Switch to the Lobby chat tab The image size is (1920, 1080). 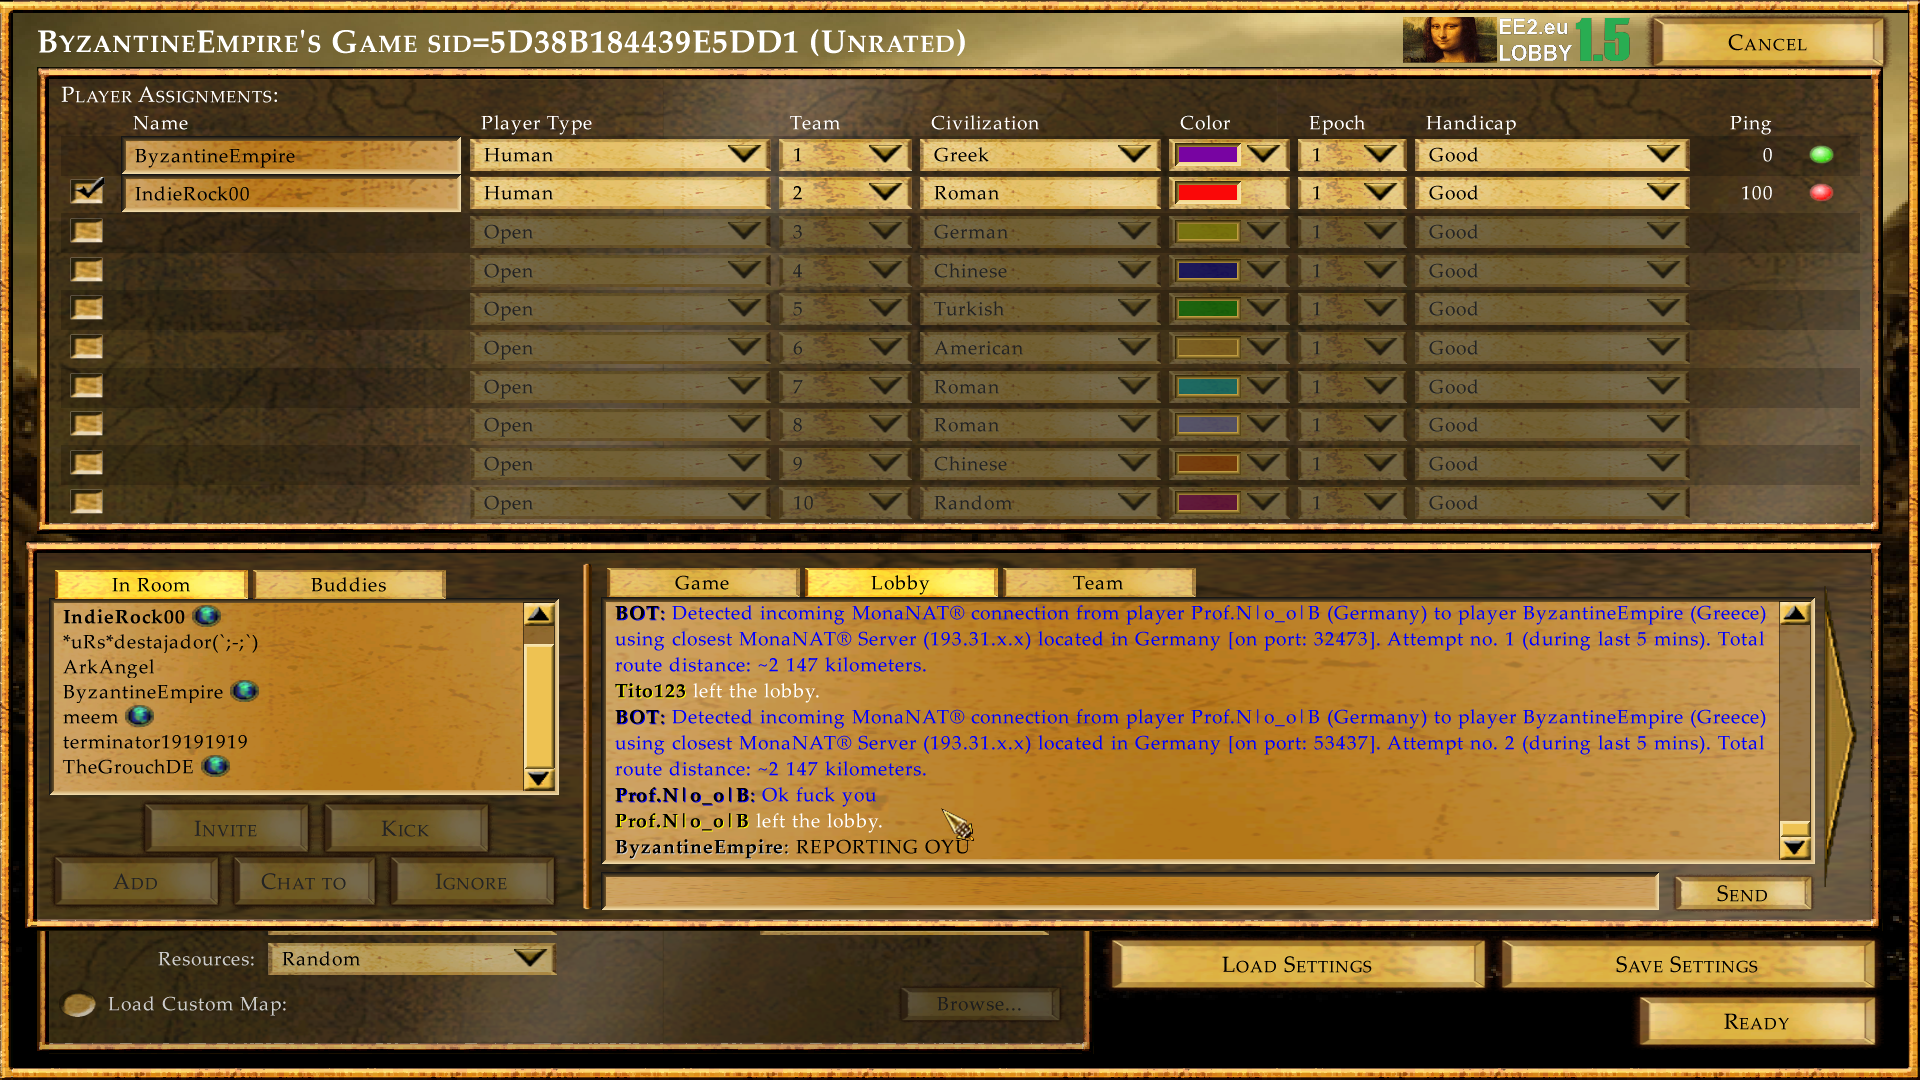899,584
